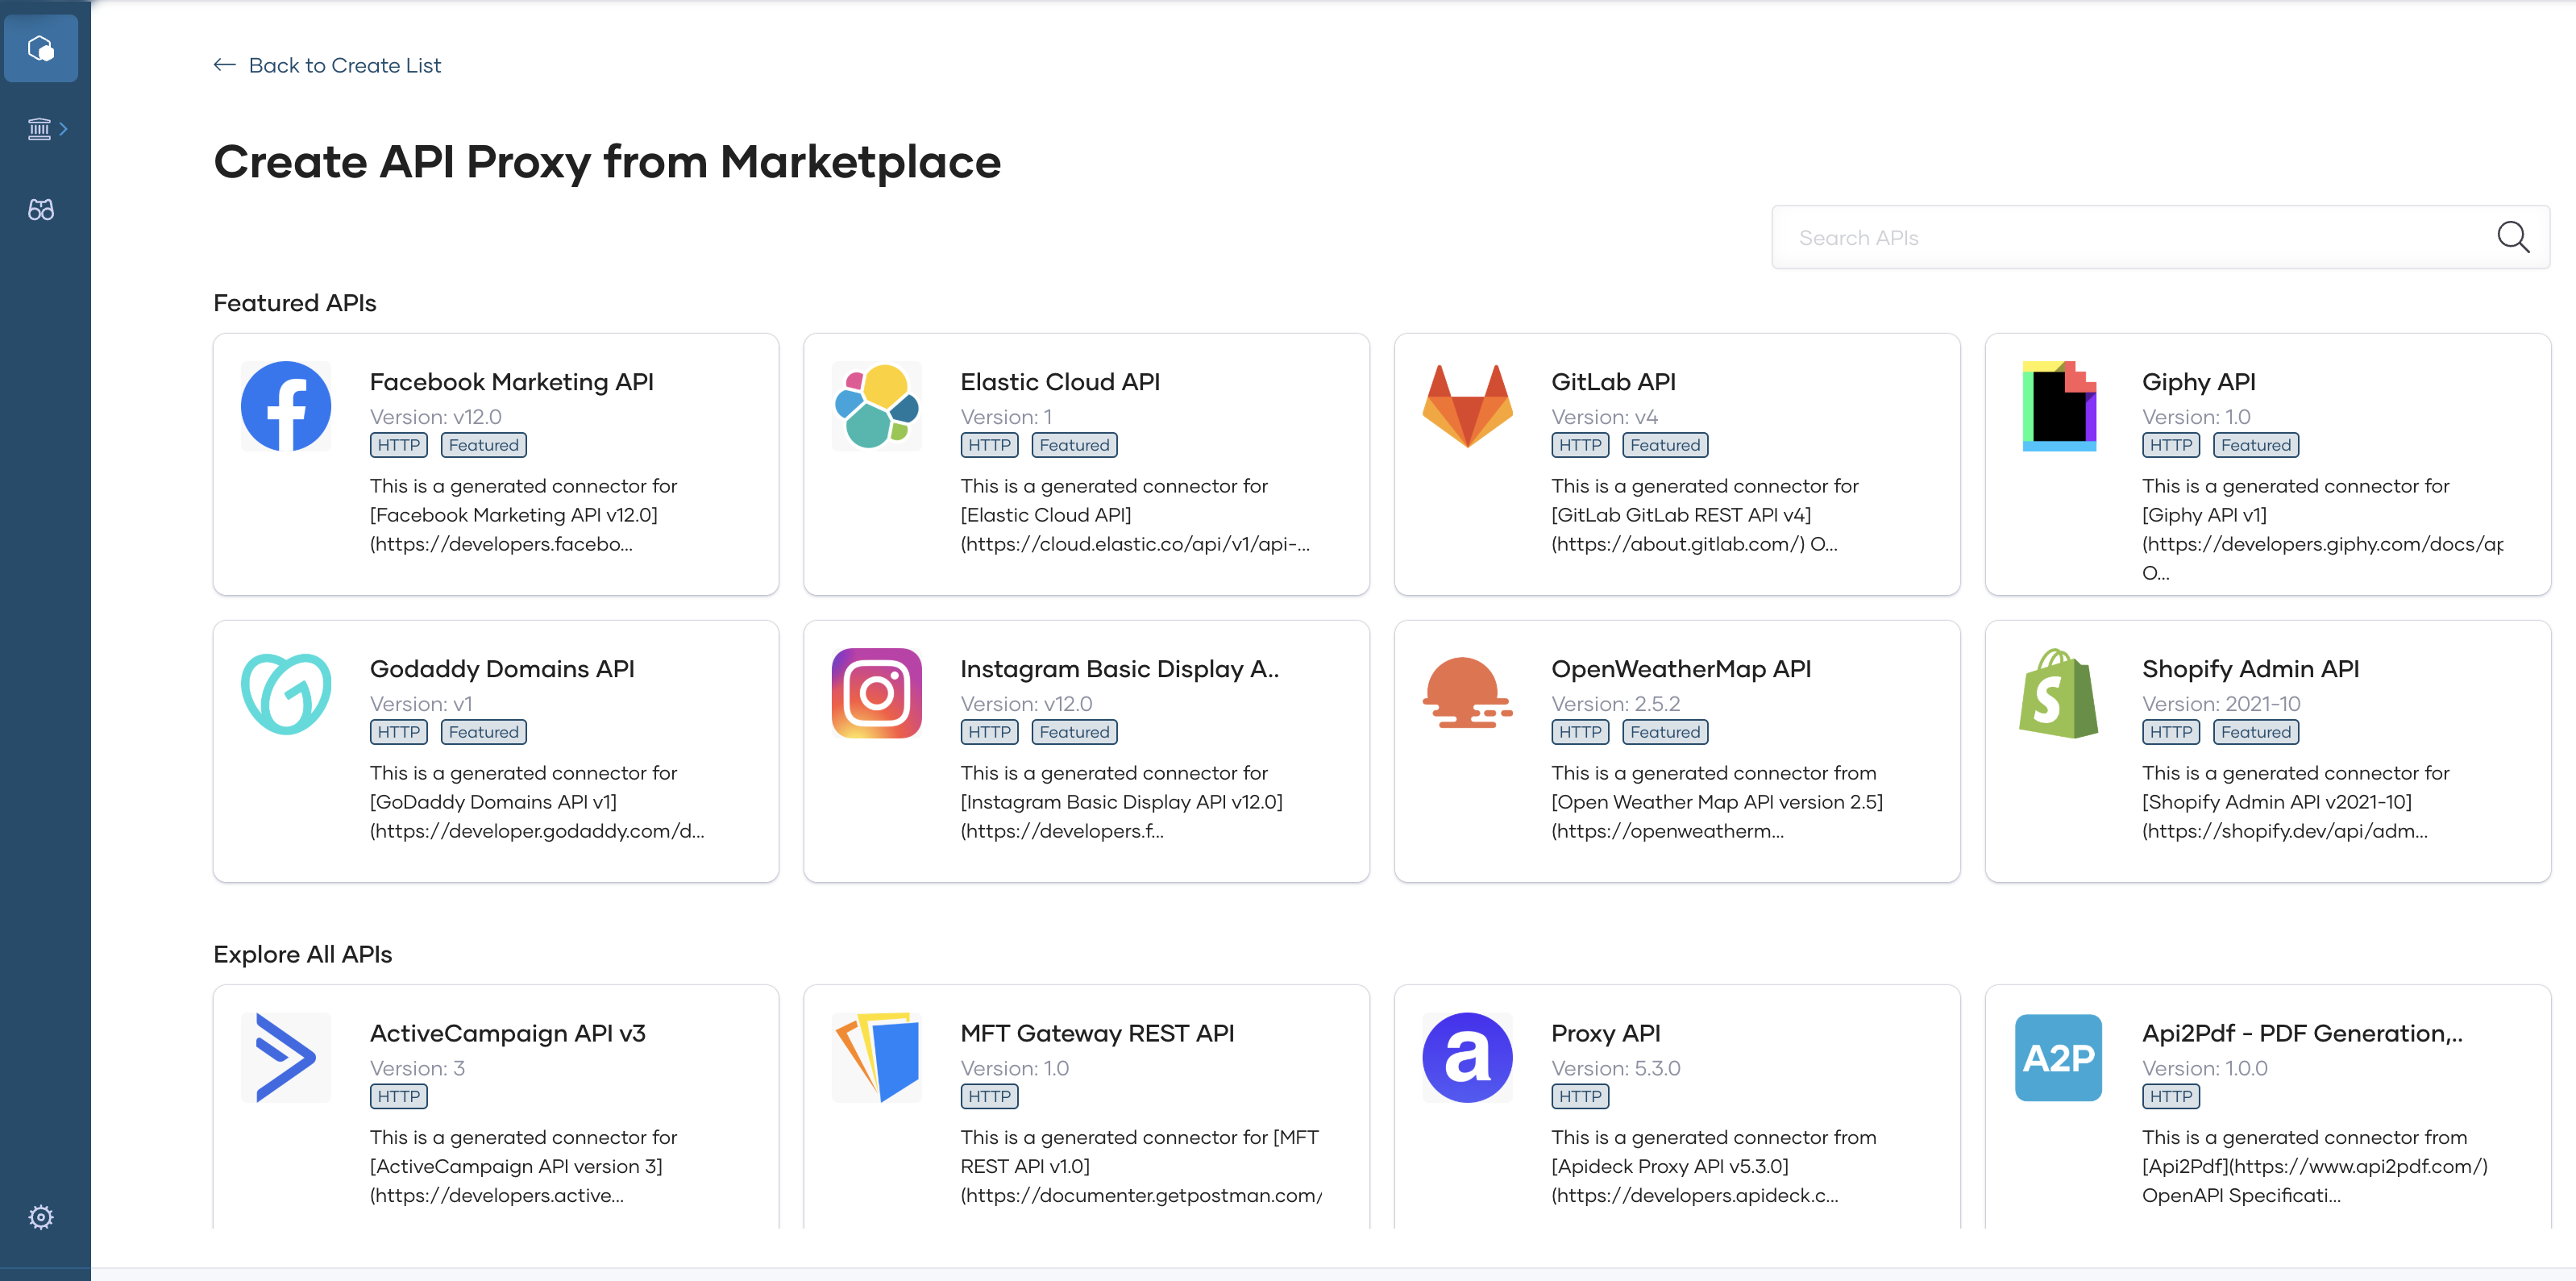Click Featured tag on Giphy API card
2576x1281 pixels.
pyautogui.click(x=2256, y=445)
